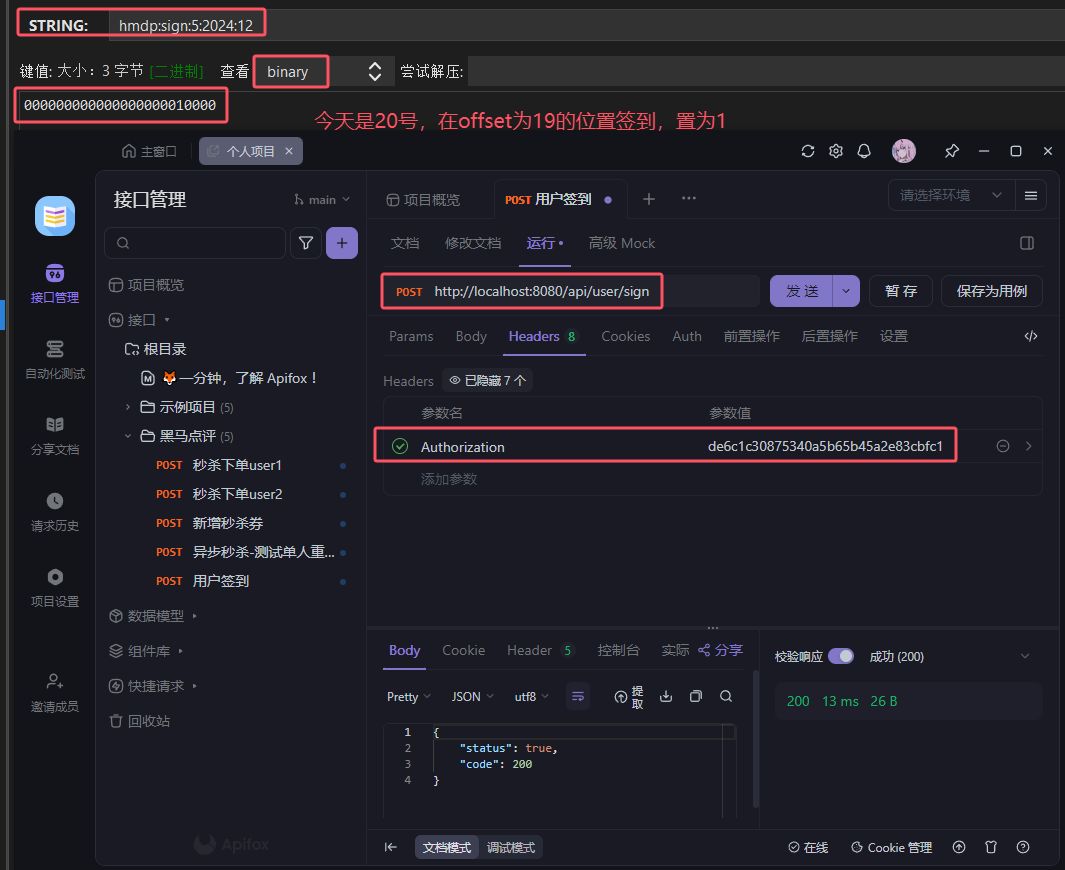
Task: Open 请求历史 in left sidebar
Action: (x=55, y=512)
